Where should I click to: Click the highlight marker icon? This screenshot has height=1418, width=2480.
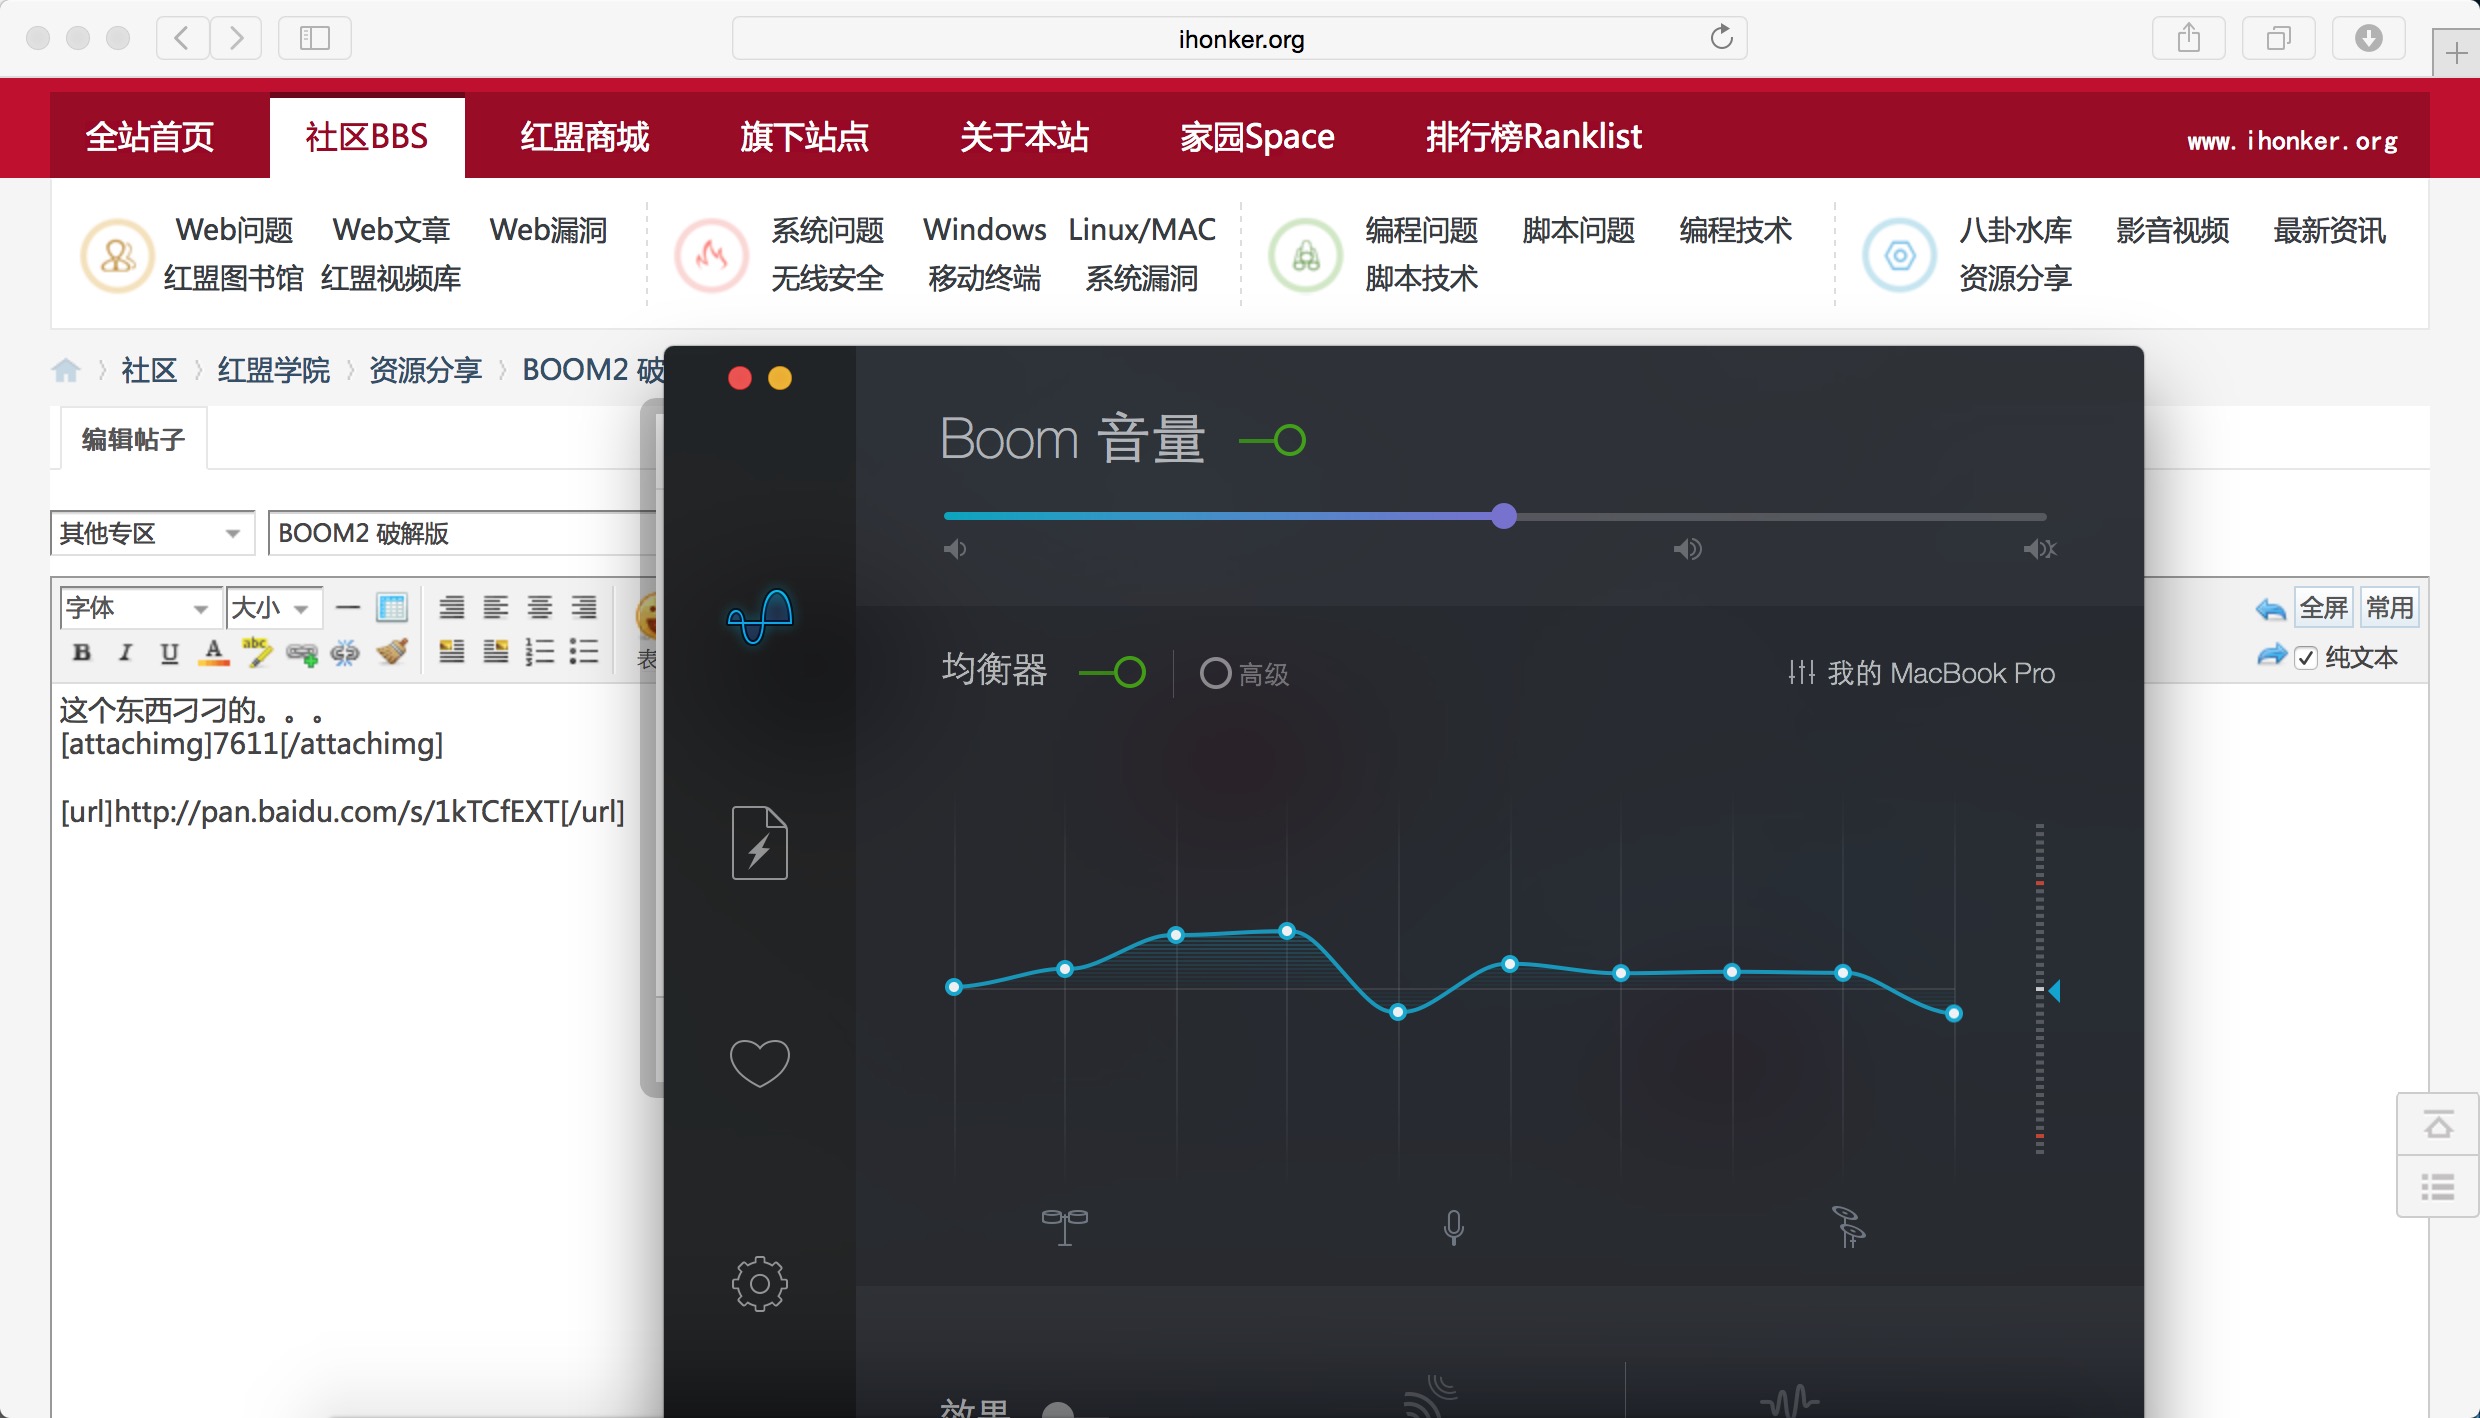(x=257, y=653)
